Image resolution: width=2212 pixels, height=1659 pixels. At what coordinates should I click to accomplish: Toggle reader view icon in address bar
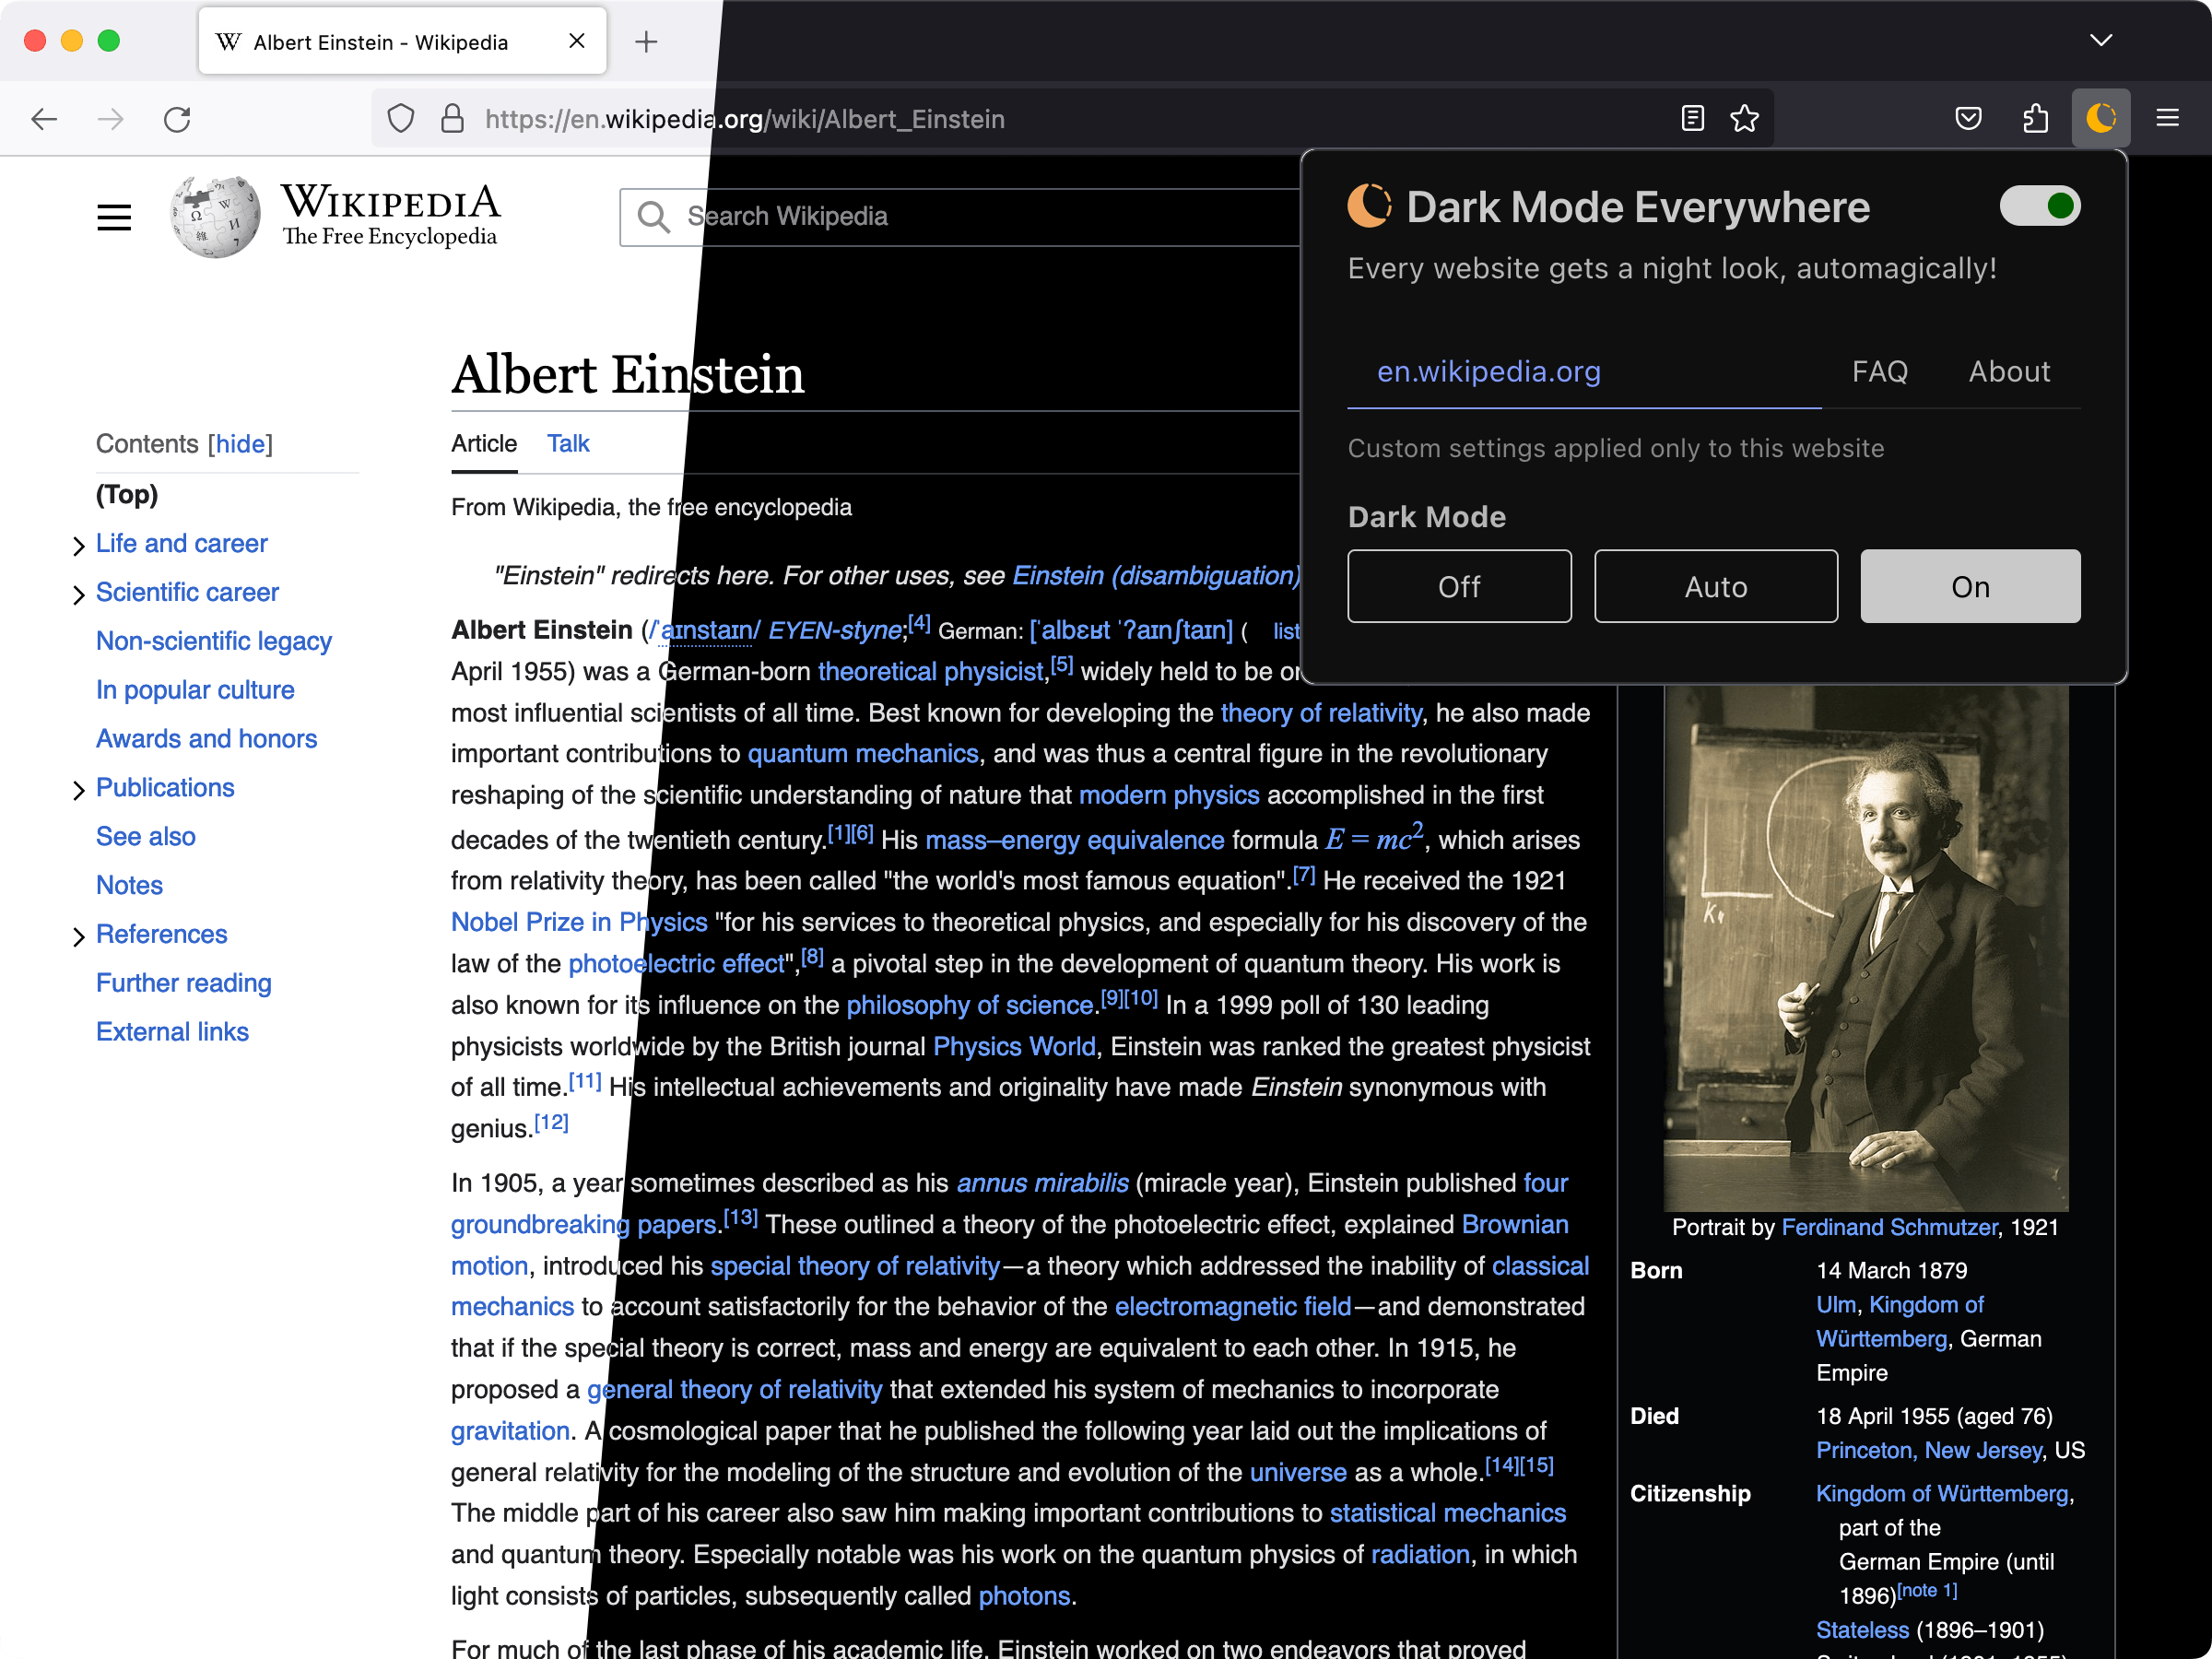pos(1692,118)
